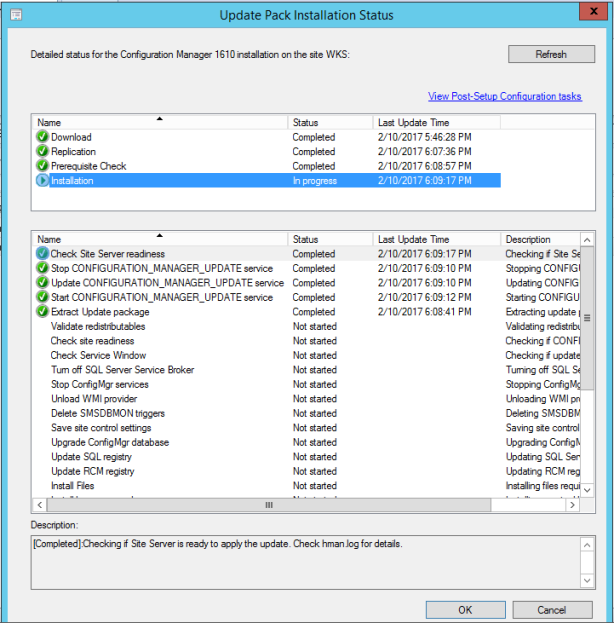
Task: Select the Unload WMI provider row
Action: pyautogui.click(x=308, y=399)
